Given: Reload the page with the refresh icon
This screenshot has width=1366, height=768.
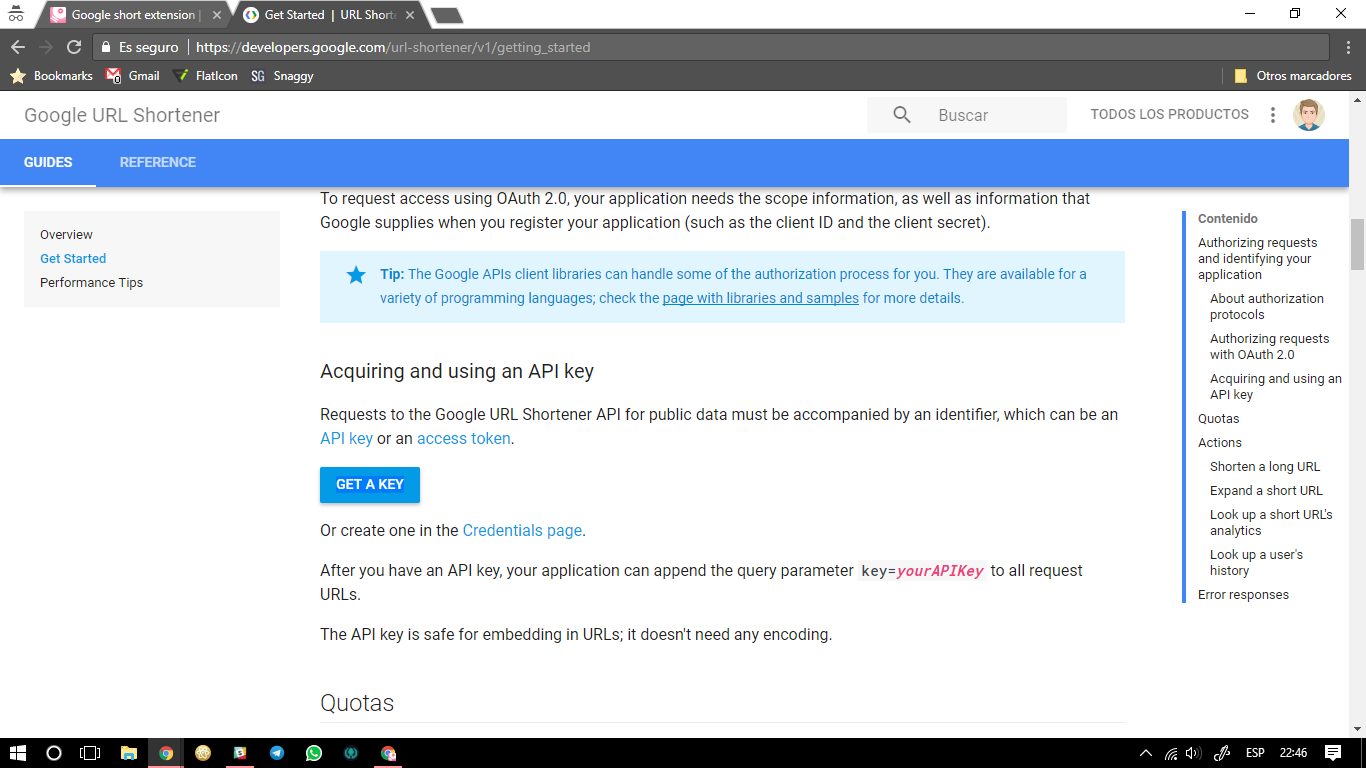Looking at the screenshot, I should [73, 47].
